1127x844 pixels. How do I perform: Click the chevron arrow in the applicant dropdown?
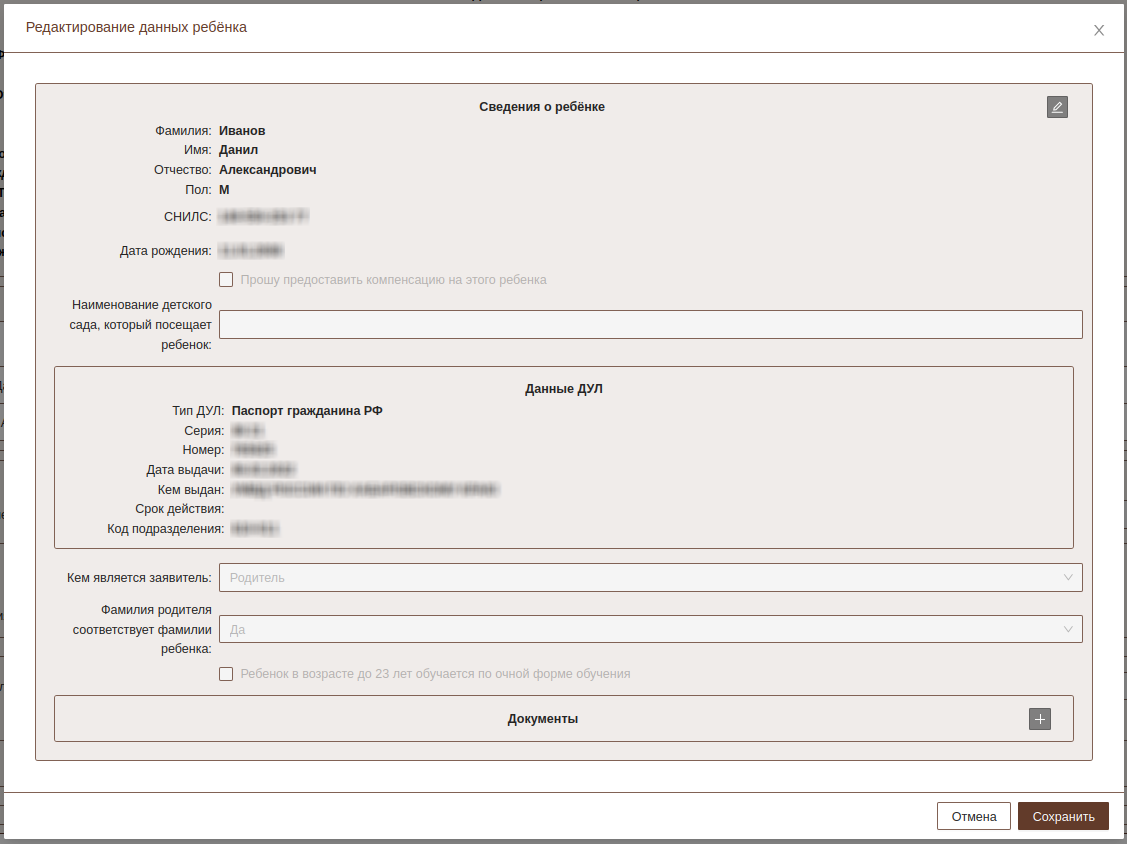pos(1069,577)
